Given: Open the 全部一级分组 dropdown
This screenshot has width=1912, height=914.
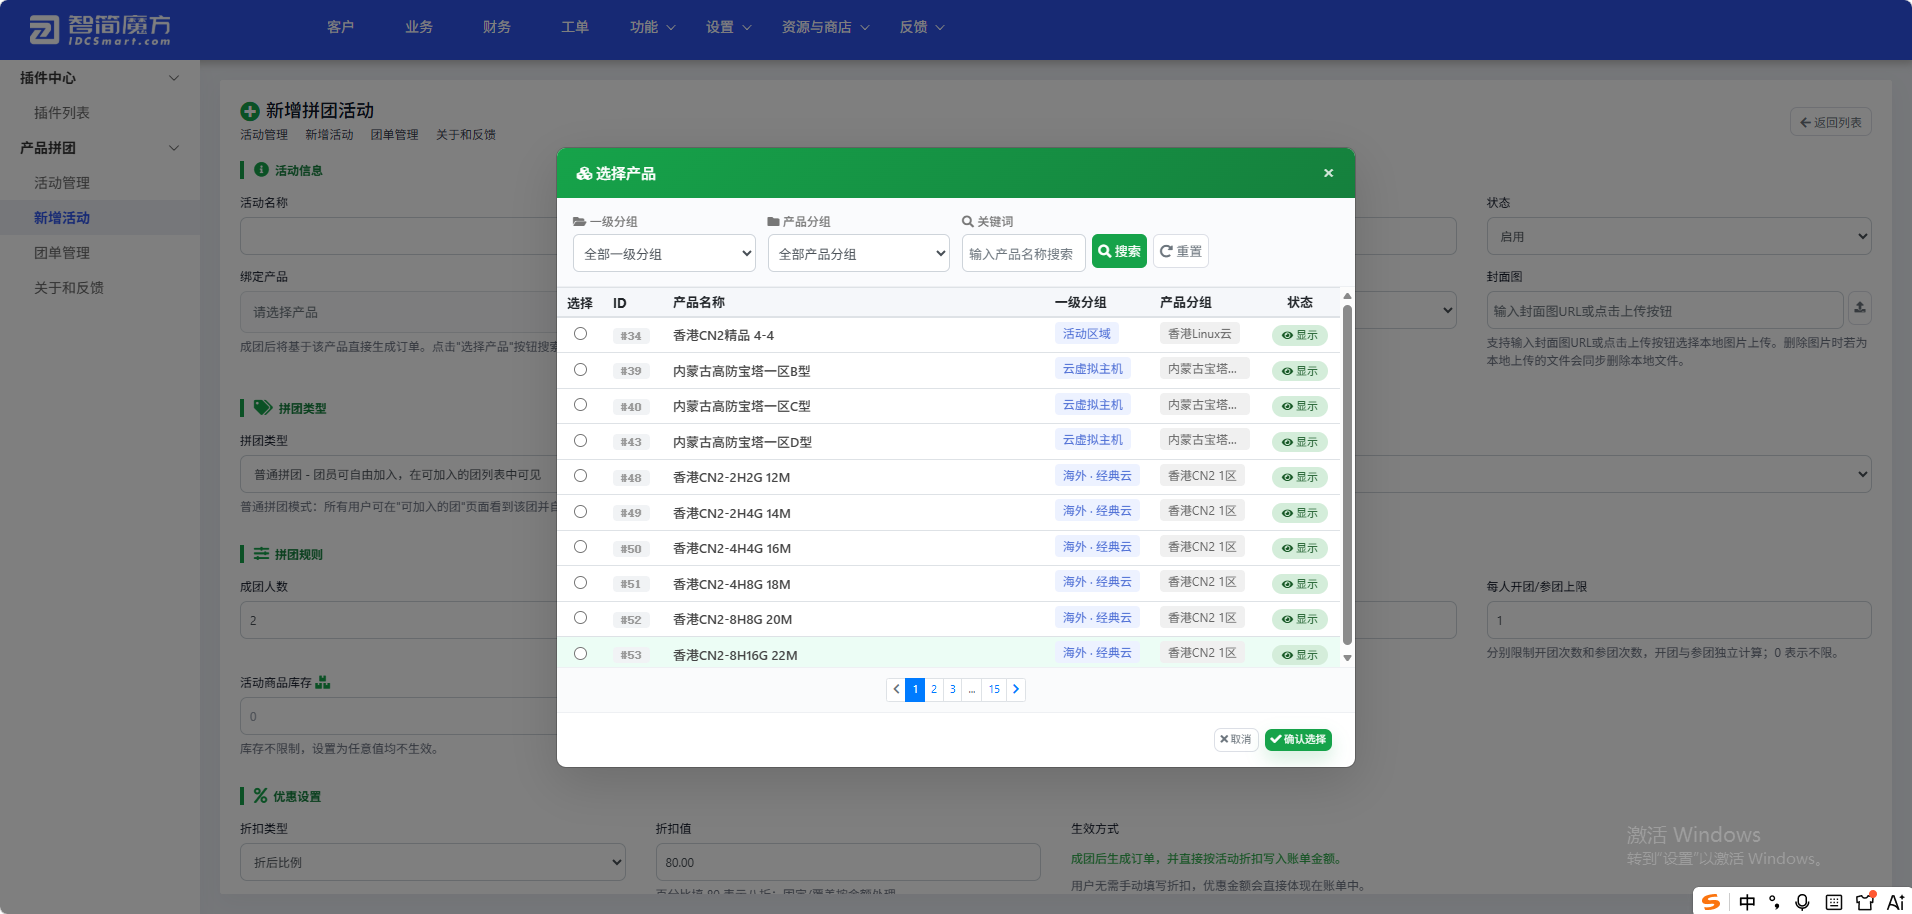Looking at the screenshot, I should tap(664, 254).
